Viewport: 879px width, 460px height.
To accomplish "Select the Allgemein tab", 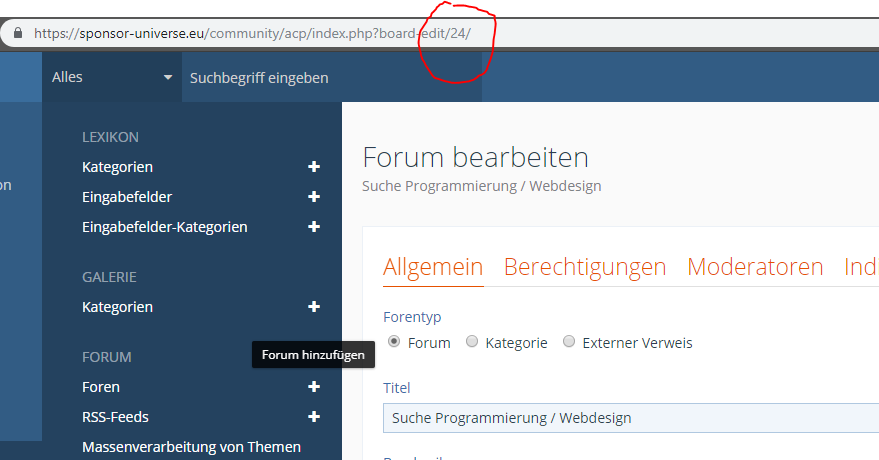I will (x=433, y=267).
